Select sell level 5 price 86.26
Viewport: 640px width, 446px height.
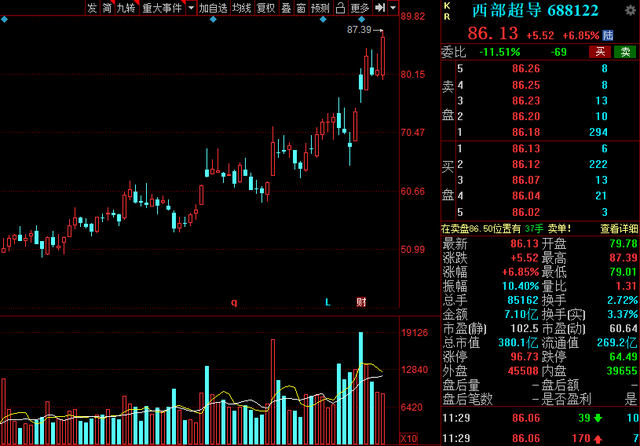pos(526,69)
